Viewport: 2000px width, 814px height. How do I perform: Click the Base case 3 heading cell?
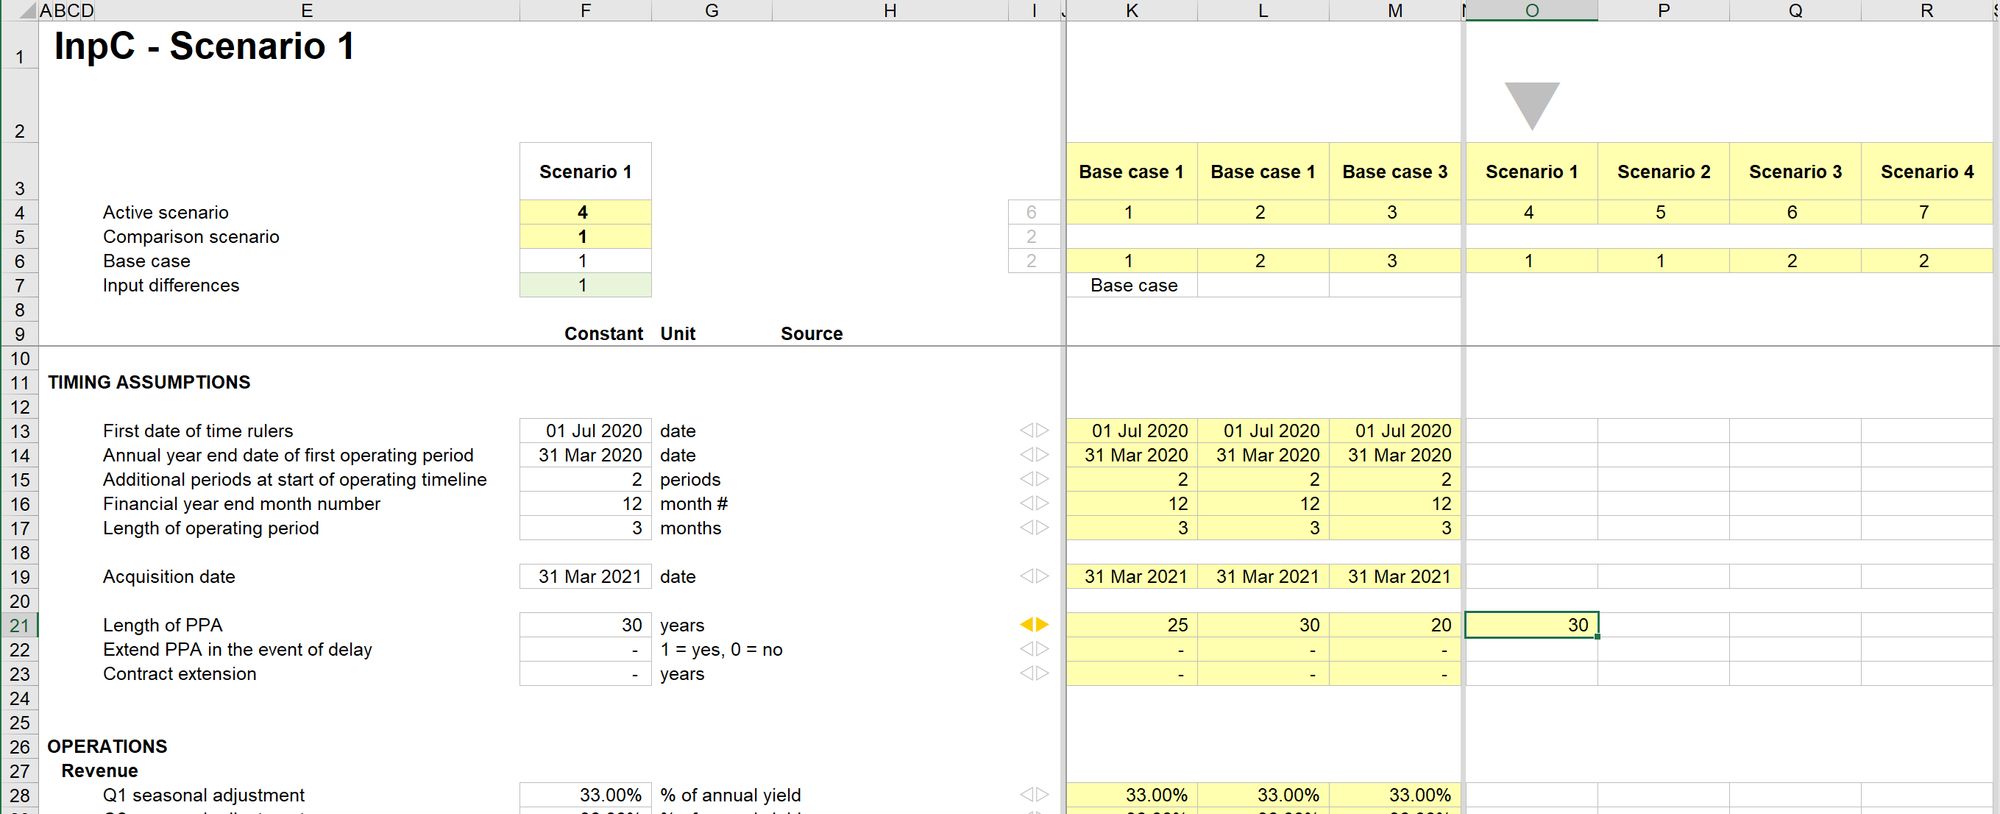[1394, 172]
